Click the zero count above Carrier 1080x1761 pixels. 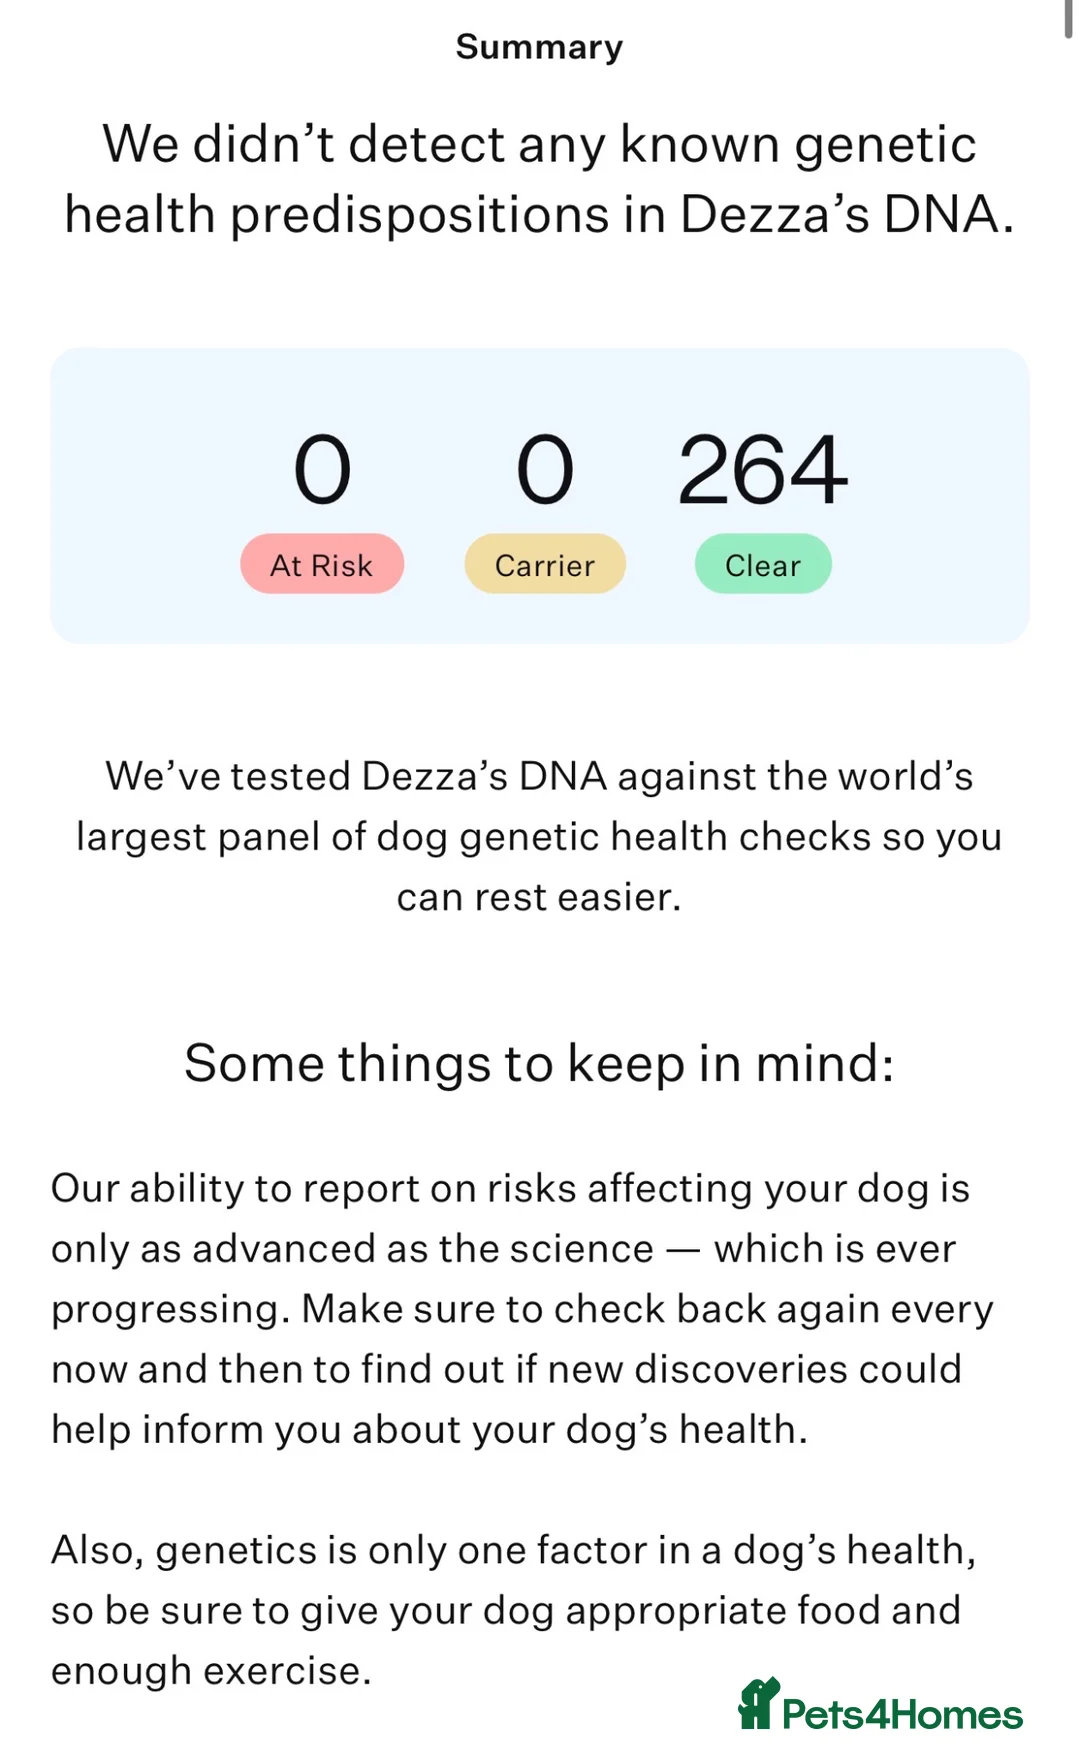(545, 469)
